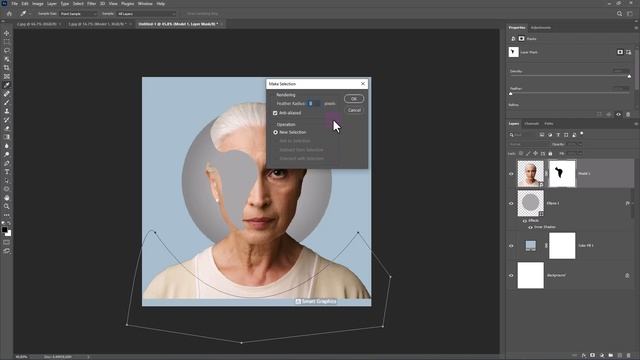The image size is (640, 360).
Task: Toggle the Anti-aliased checkbox
Action: click(x=275, y=113)
